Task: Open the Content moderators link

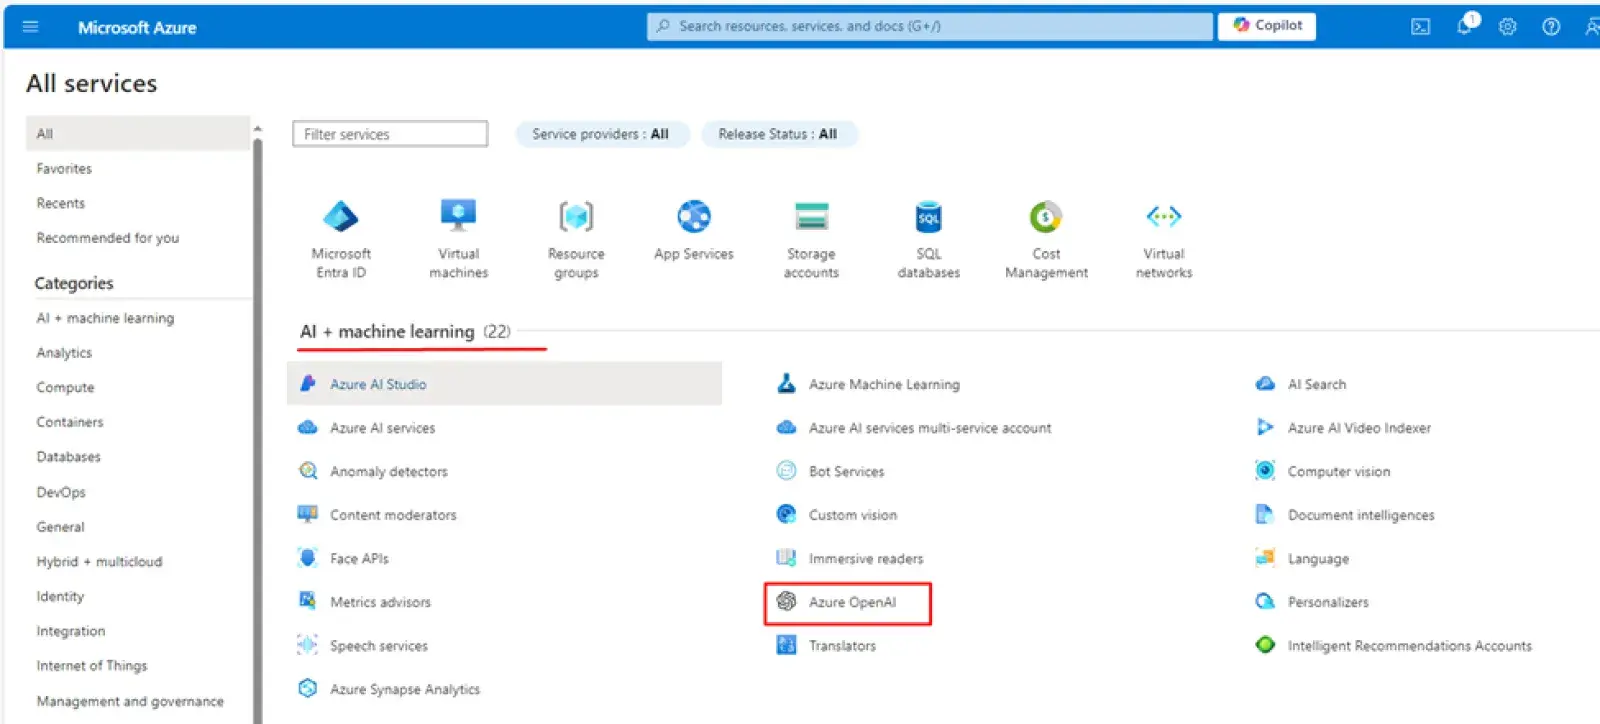Action: [393, 515]
